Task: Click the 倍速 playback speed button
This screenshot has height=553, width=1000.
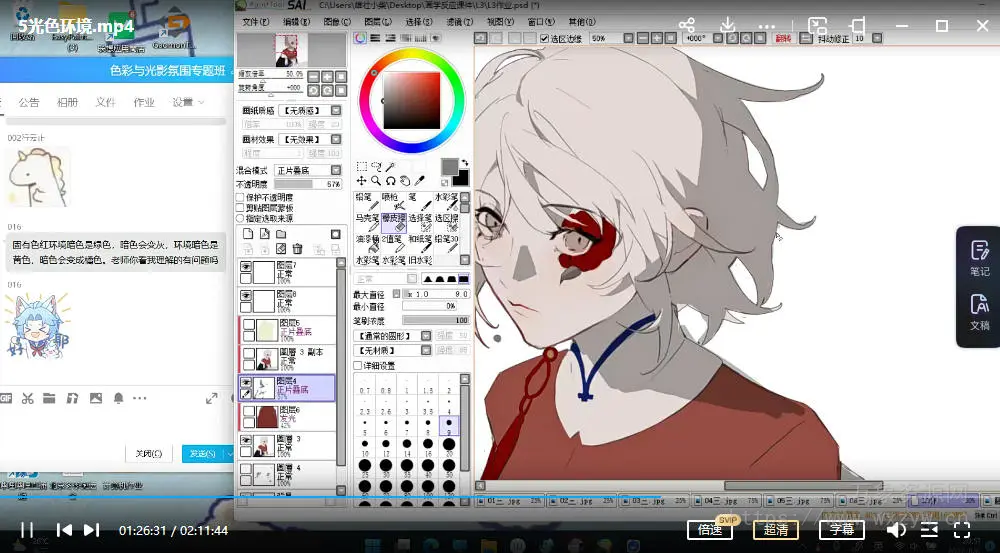Action: coord(710,530)
